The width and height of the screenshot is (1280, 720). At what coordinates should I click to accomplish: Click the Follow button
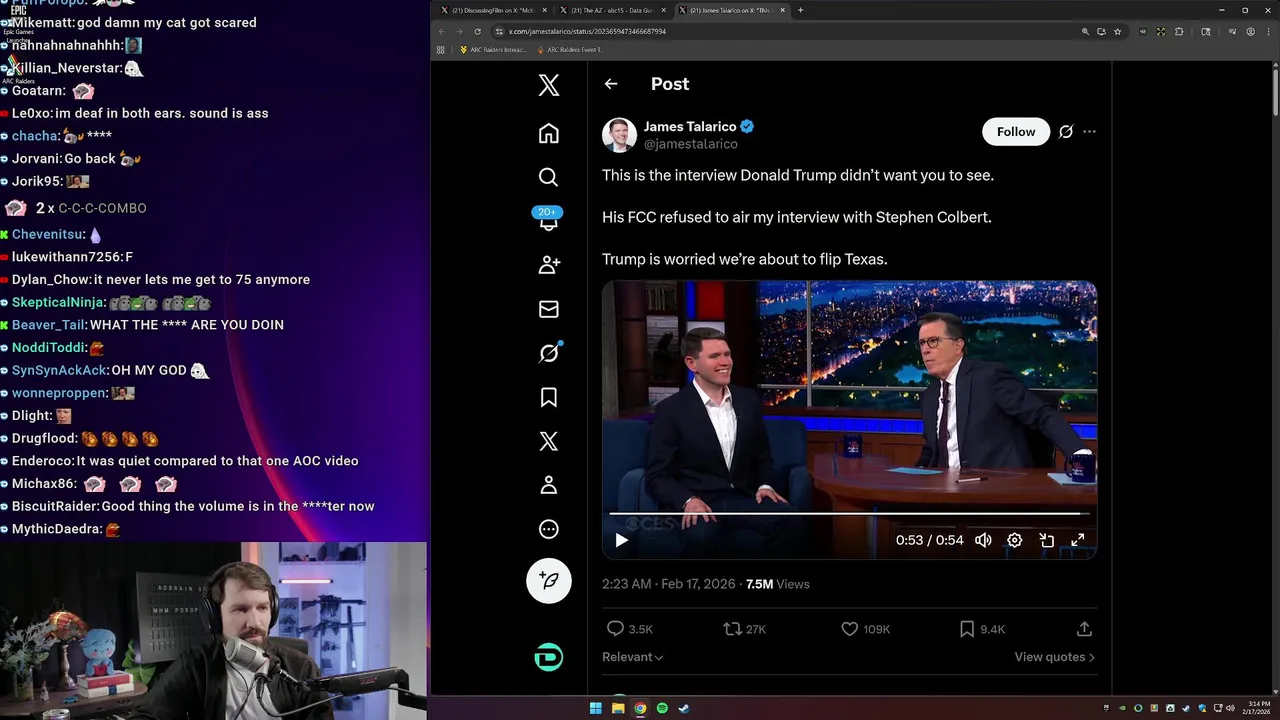point(1015,132)
